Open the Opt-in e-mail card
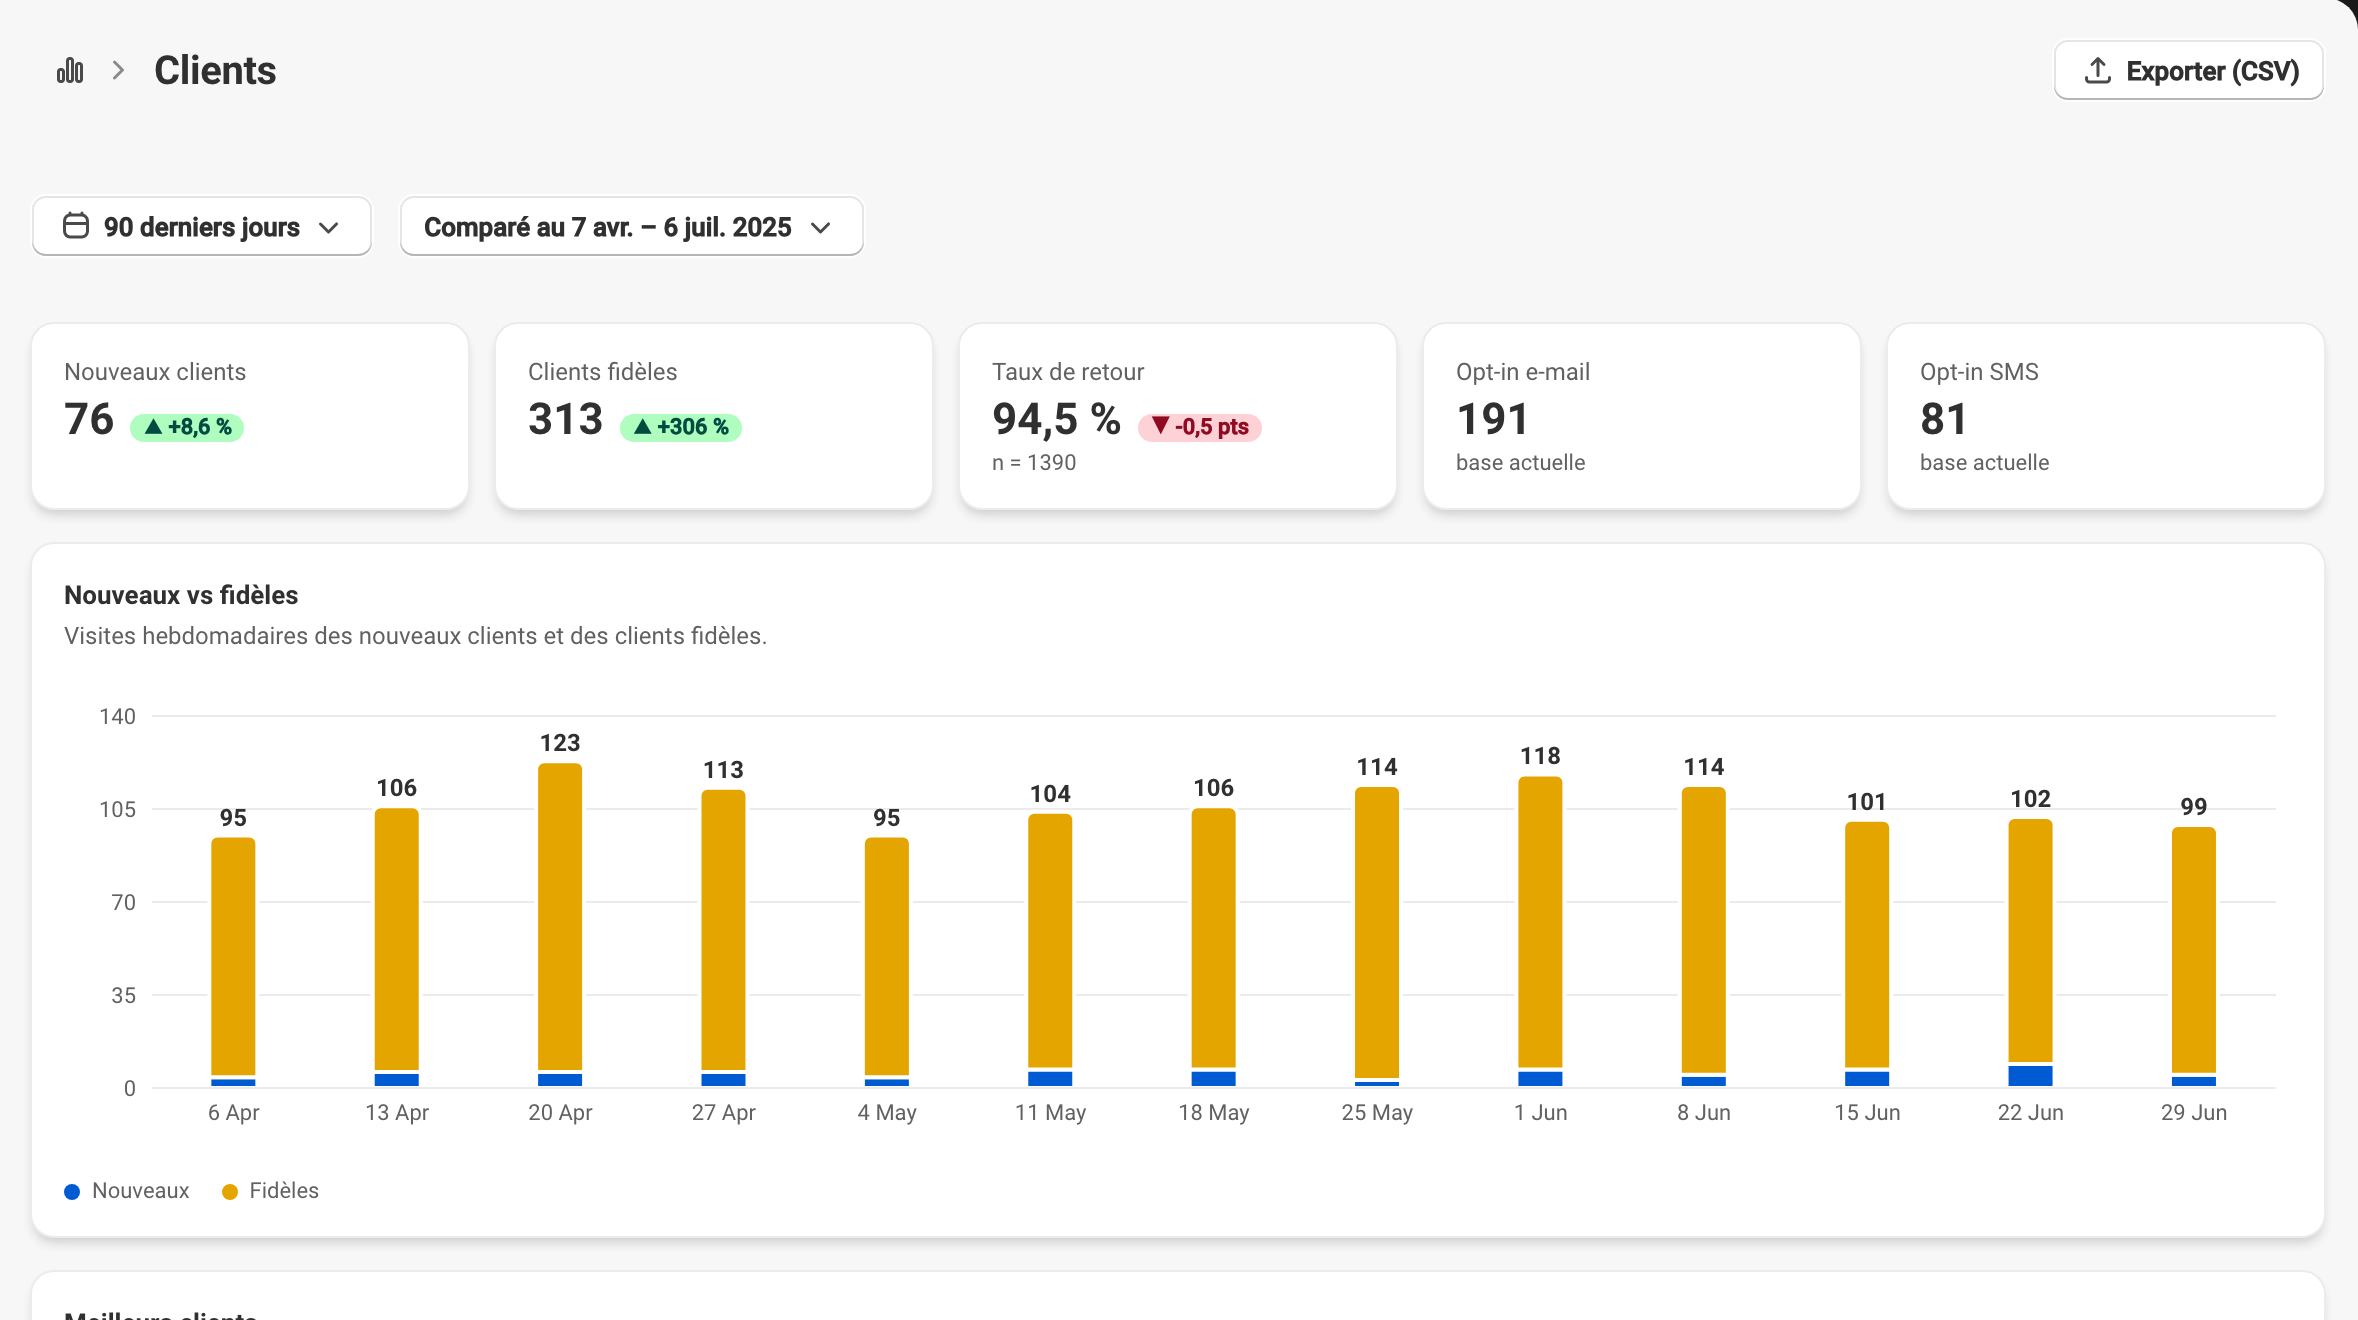The height and width of the screenshot is (1320, 2358). [x=1642, y=416]
